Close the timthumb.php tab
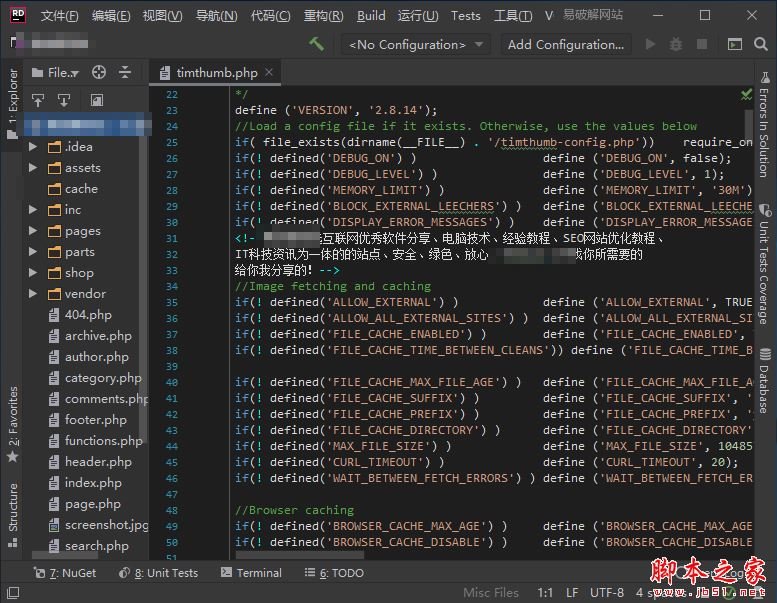The width and height of the screenshot is (777, 603). 269,72
